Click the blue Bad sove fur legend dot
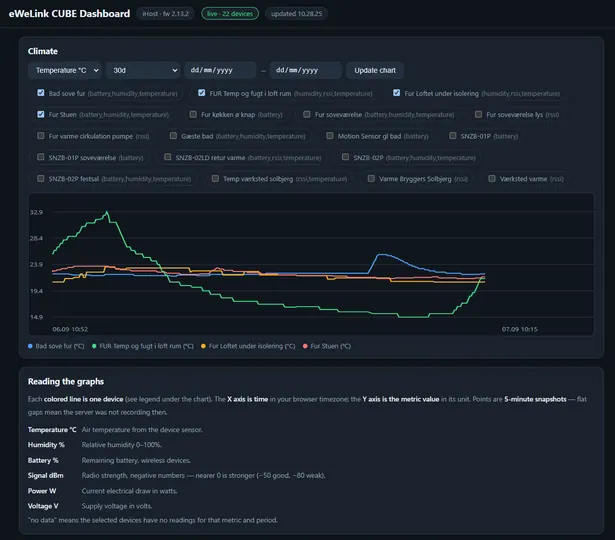The width and height of the screenshot is (615, 540). (x=30, y=346)
